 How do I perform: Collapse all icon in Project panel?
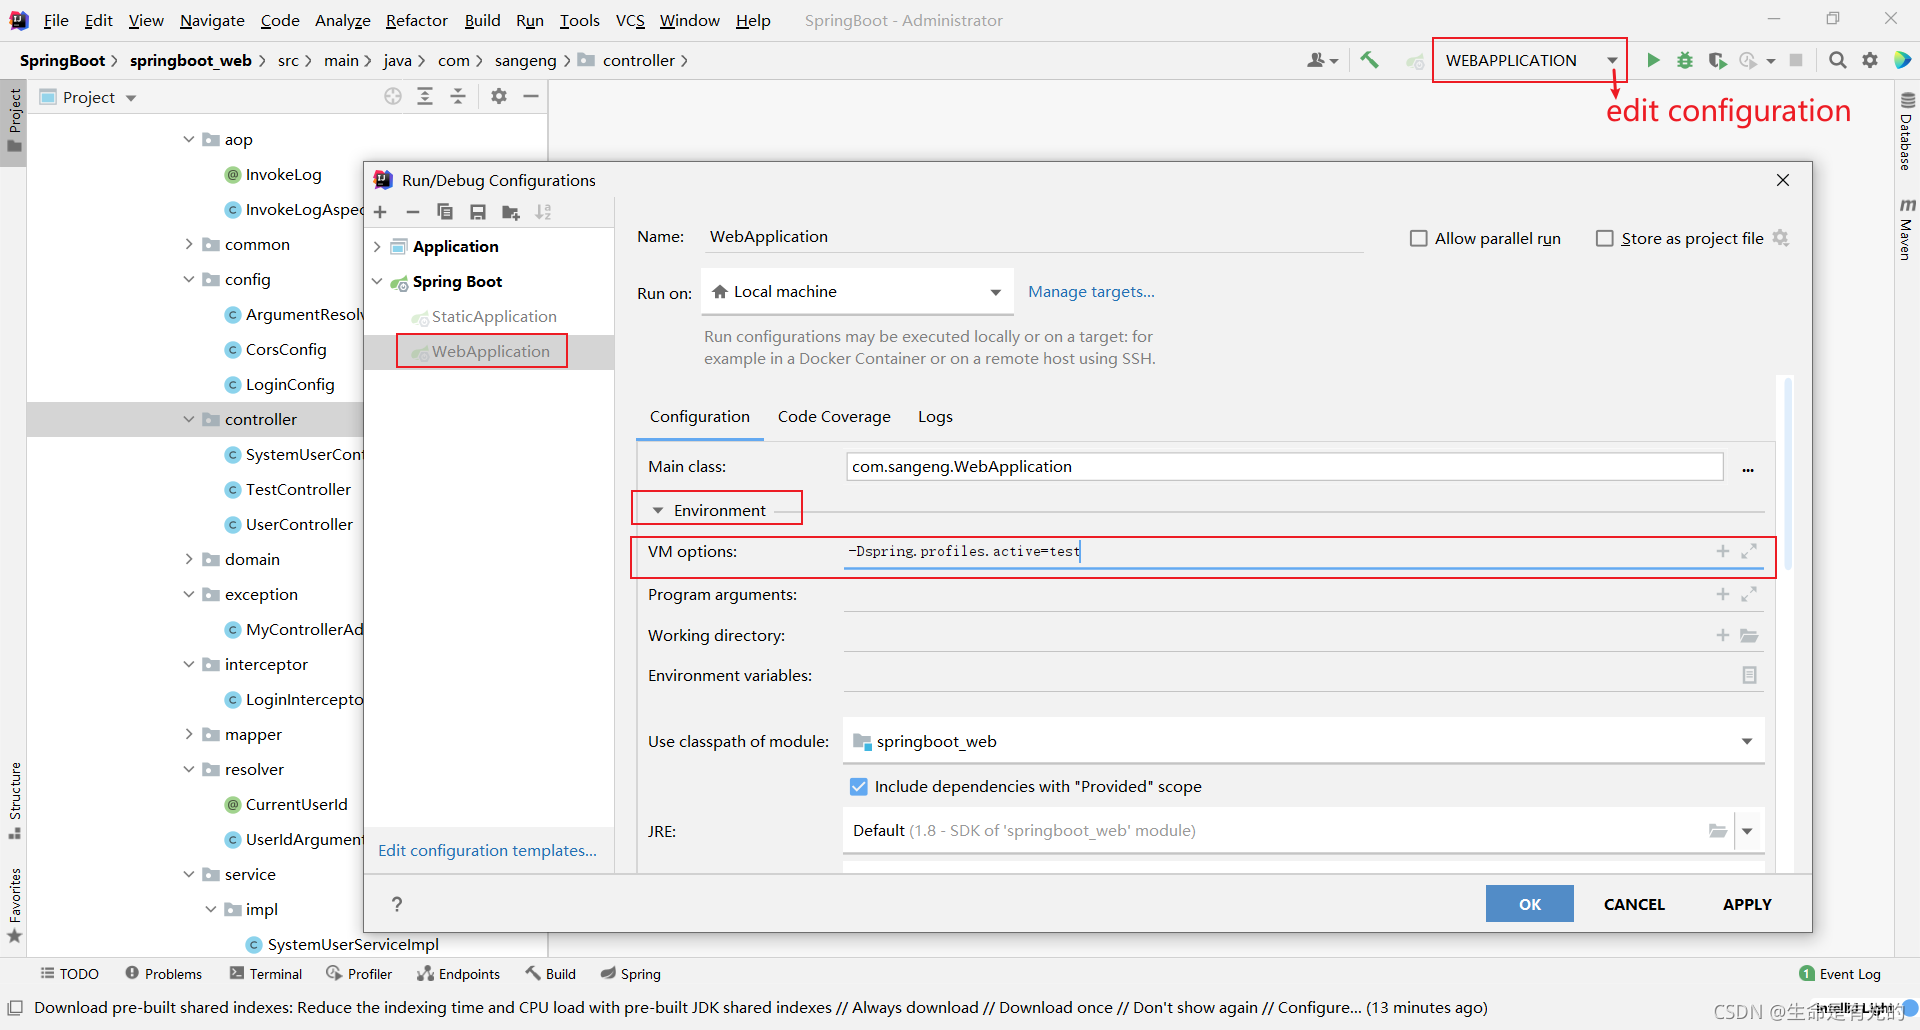(x=458, y=96)
